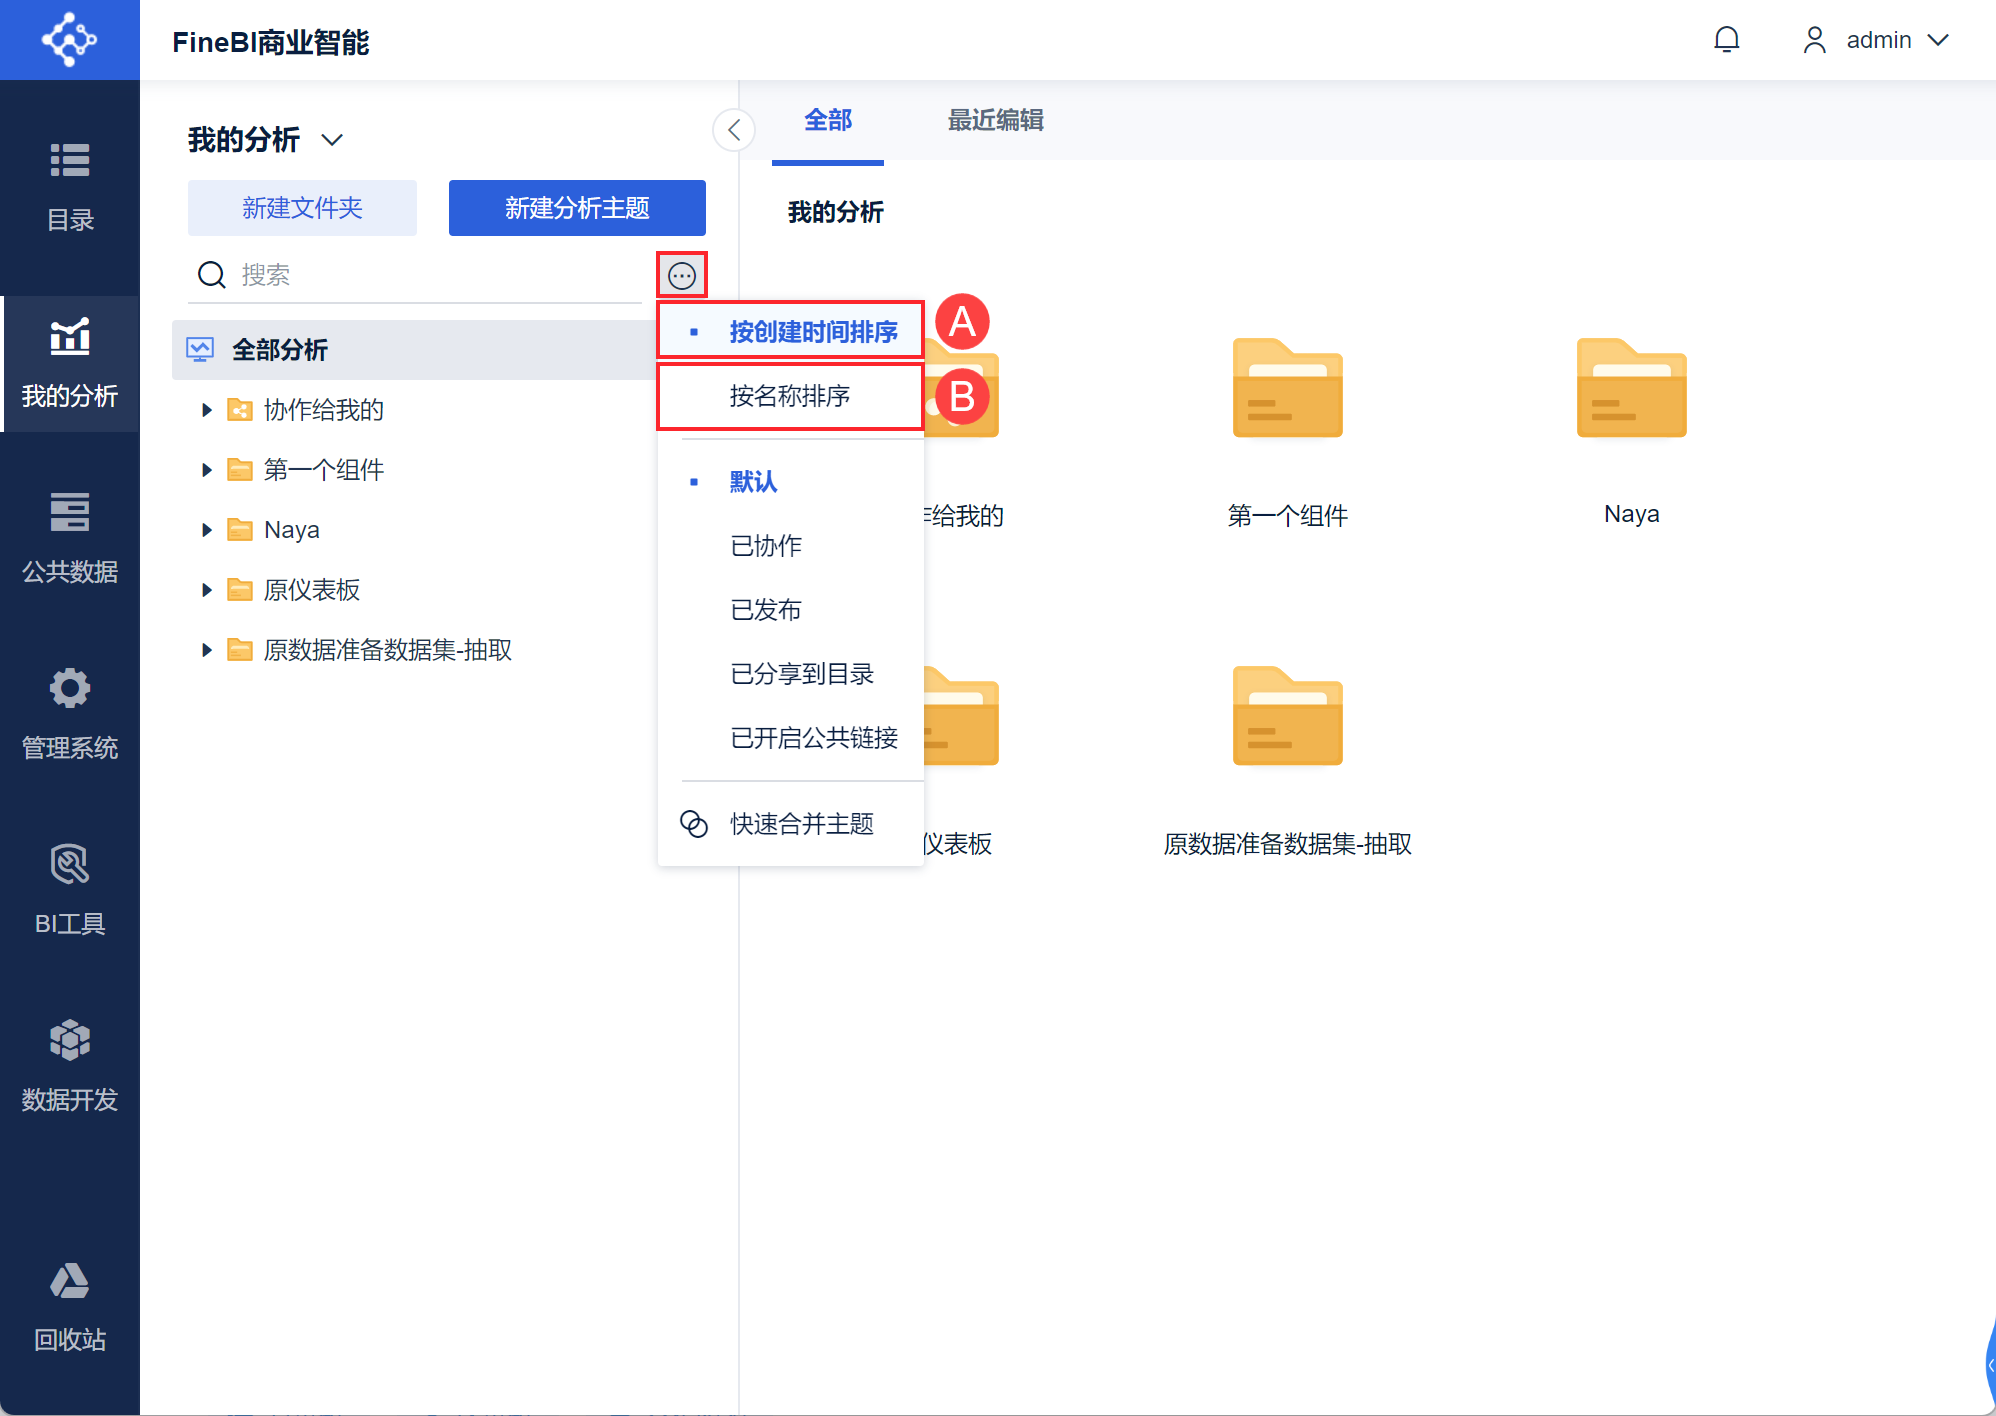Screen dimensions: 1996x1416
Task: Expand the Naya folder tree node
Action: [207, 530]
